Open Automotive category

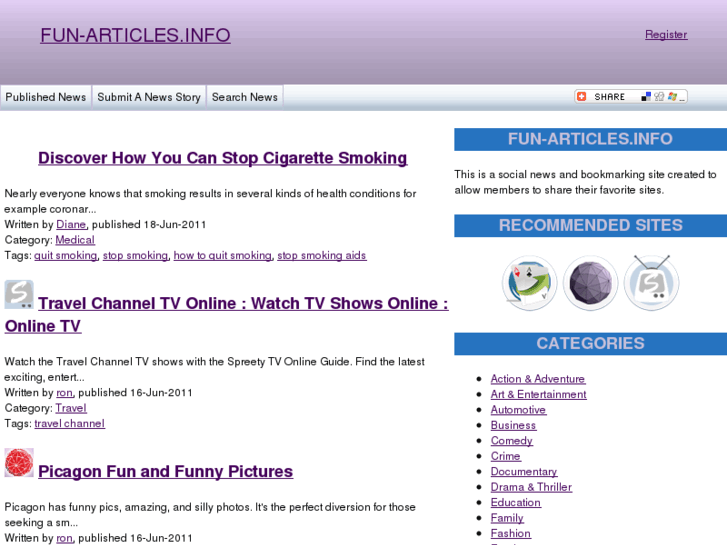pyautogui.click(x=518, y=410)
